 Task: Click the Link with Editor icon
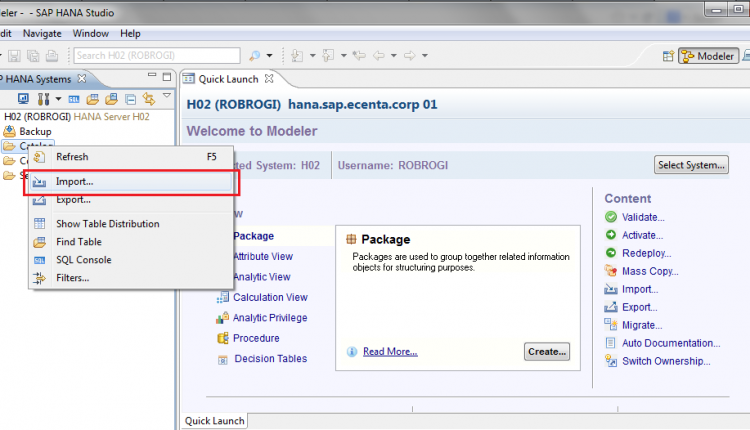[149, 99]
